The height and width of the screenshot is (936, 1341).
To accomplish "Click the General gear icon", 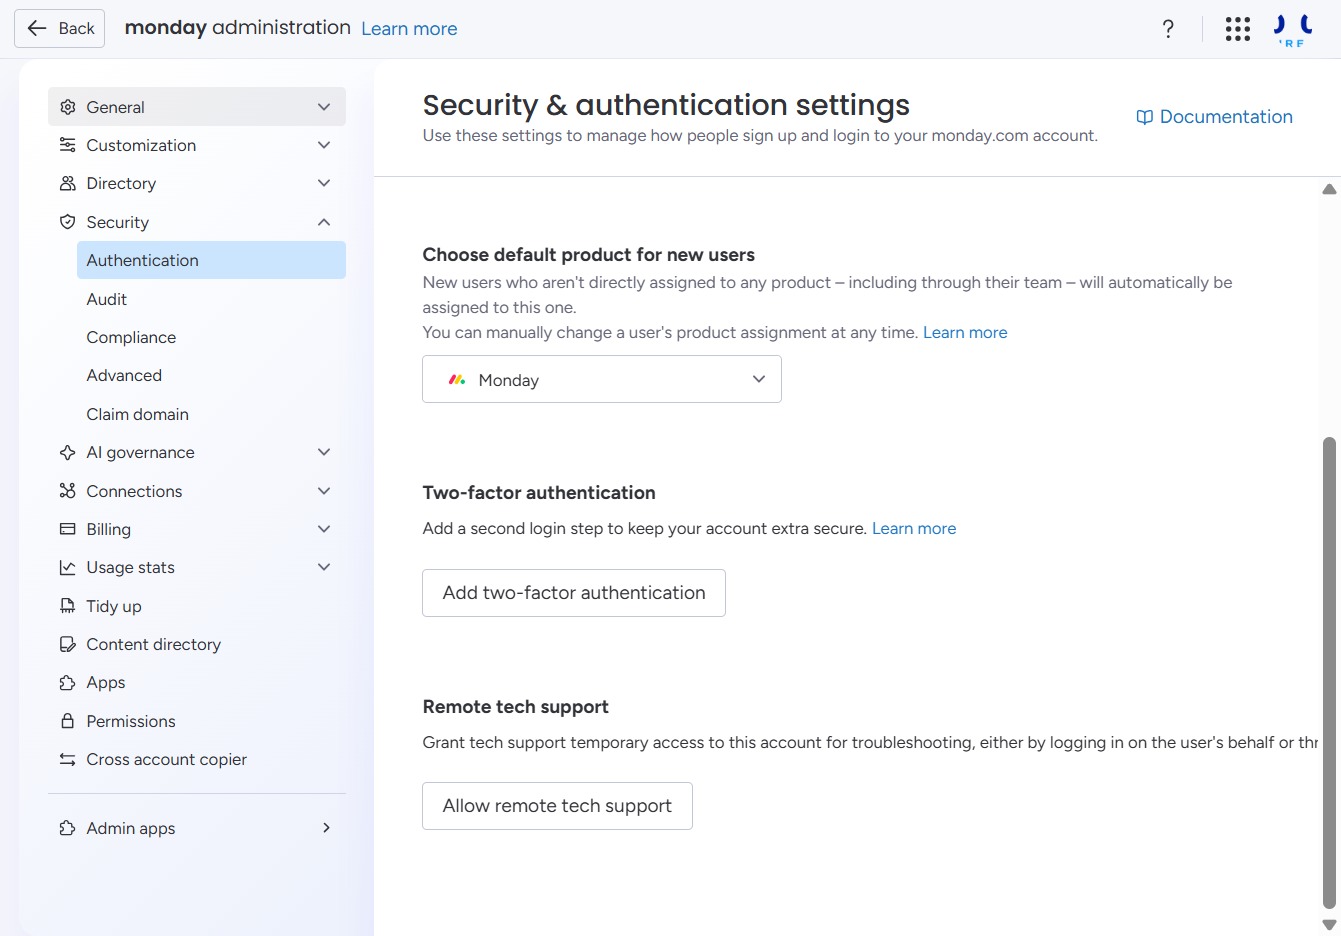I will (x=68, y=107).
